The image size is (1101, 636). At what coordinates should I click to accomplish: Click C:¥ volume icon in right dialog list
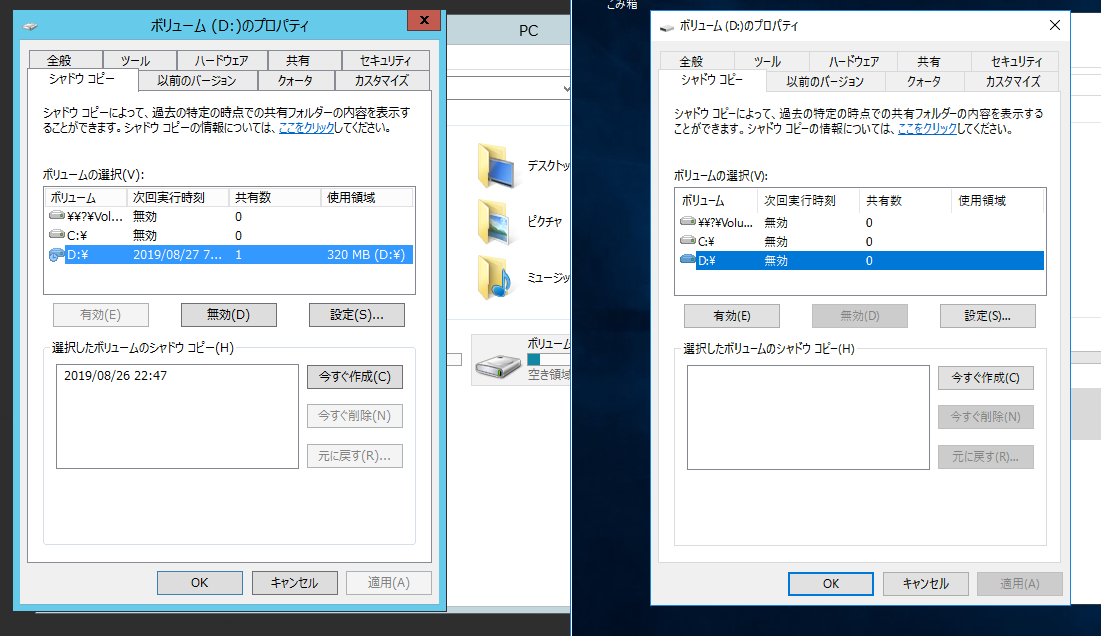[x=687, y=241]
